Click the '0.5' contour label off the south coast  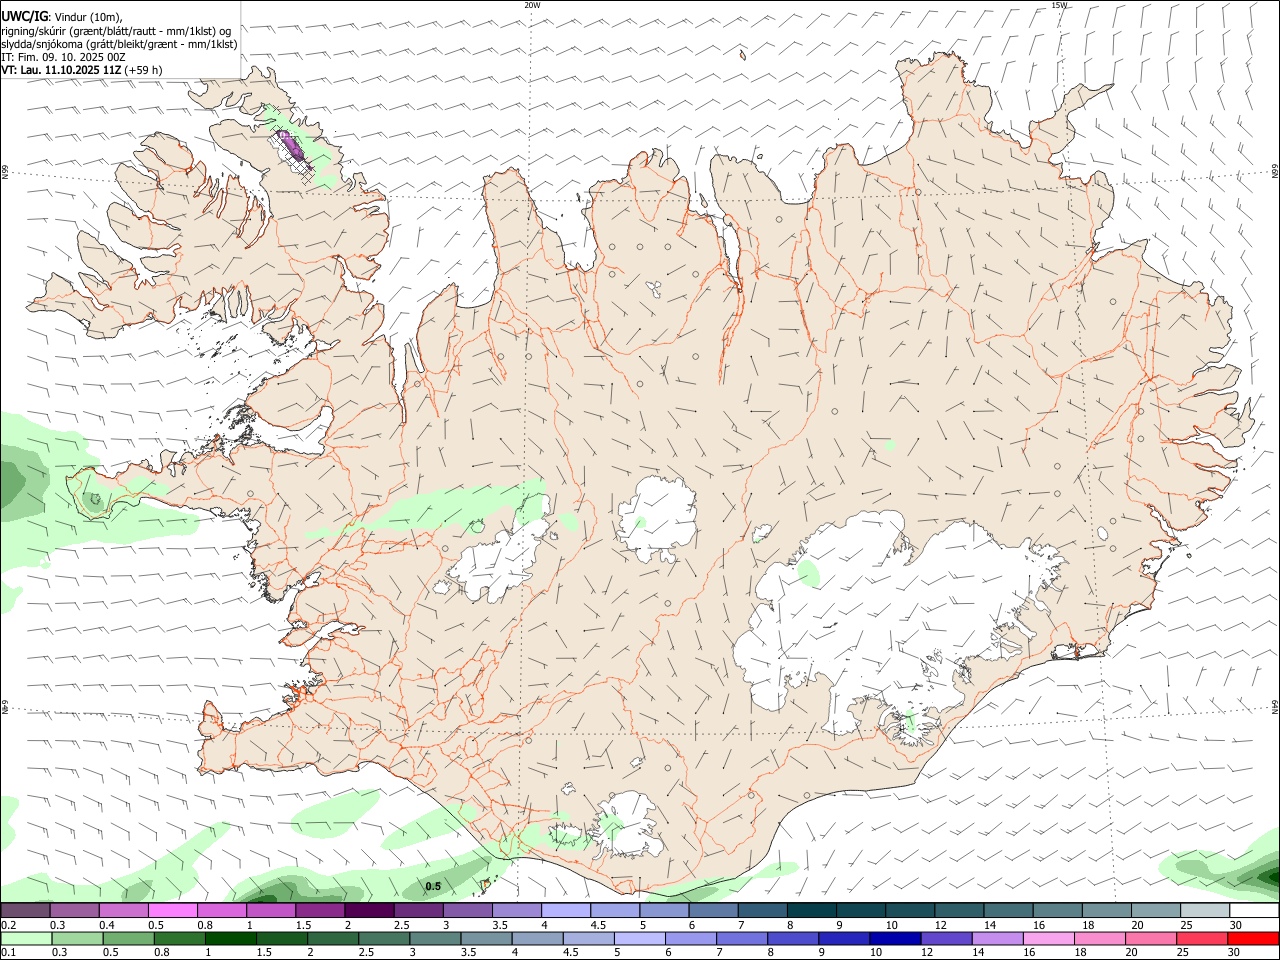pos(433,887)
